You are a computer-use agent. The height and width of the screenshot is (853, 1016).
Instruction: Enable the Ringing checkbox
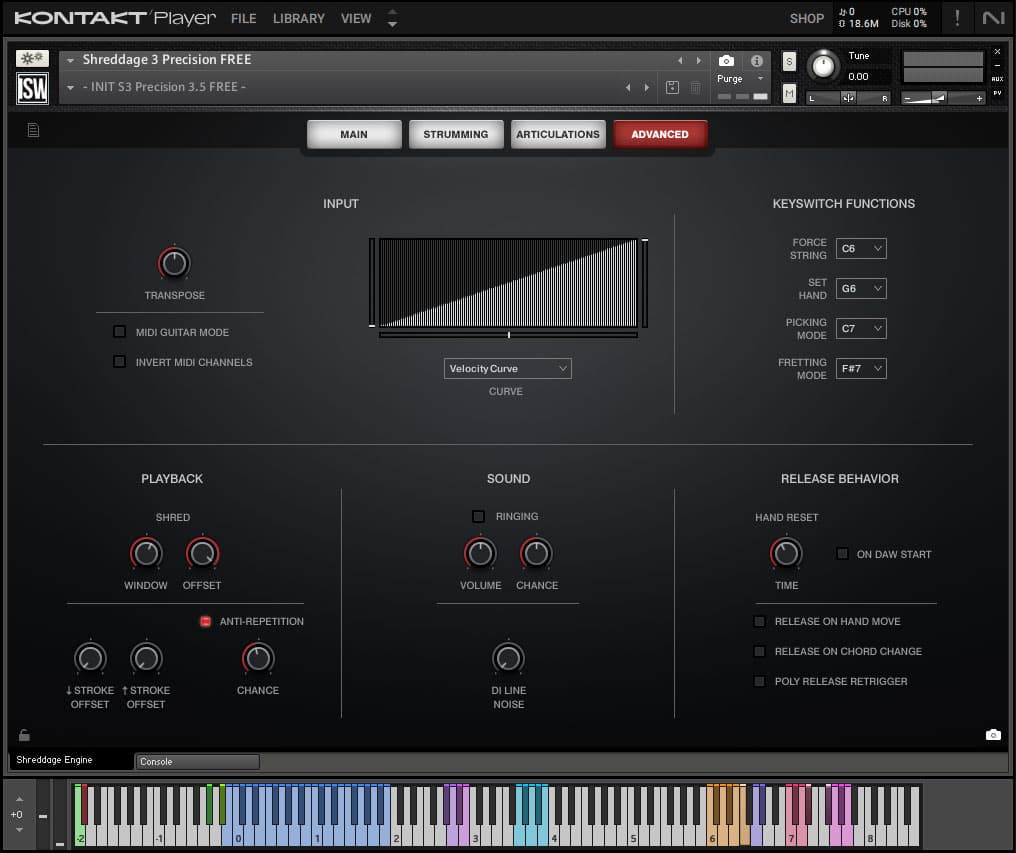(x=478, y=517)
